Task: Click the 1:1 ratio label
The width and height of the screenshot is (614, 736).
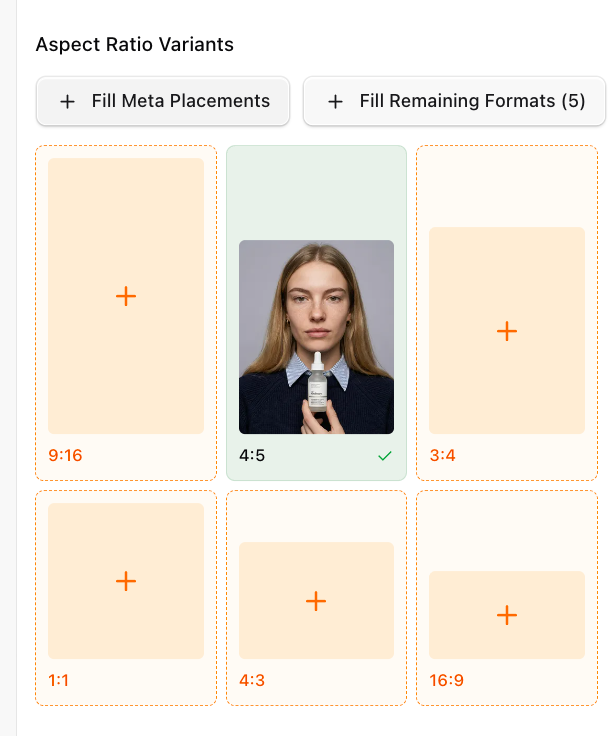Action: click(x=59, y=681)
